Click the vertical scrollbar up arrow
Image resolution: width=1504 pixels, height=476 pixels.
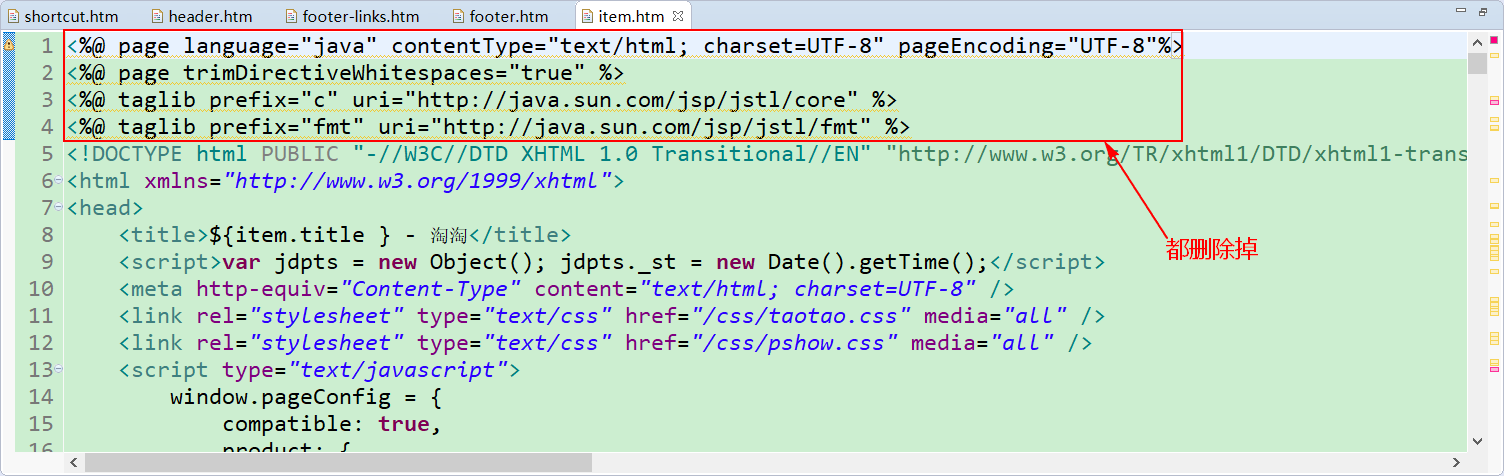[1476, 42]
